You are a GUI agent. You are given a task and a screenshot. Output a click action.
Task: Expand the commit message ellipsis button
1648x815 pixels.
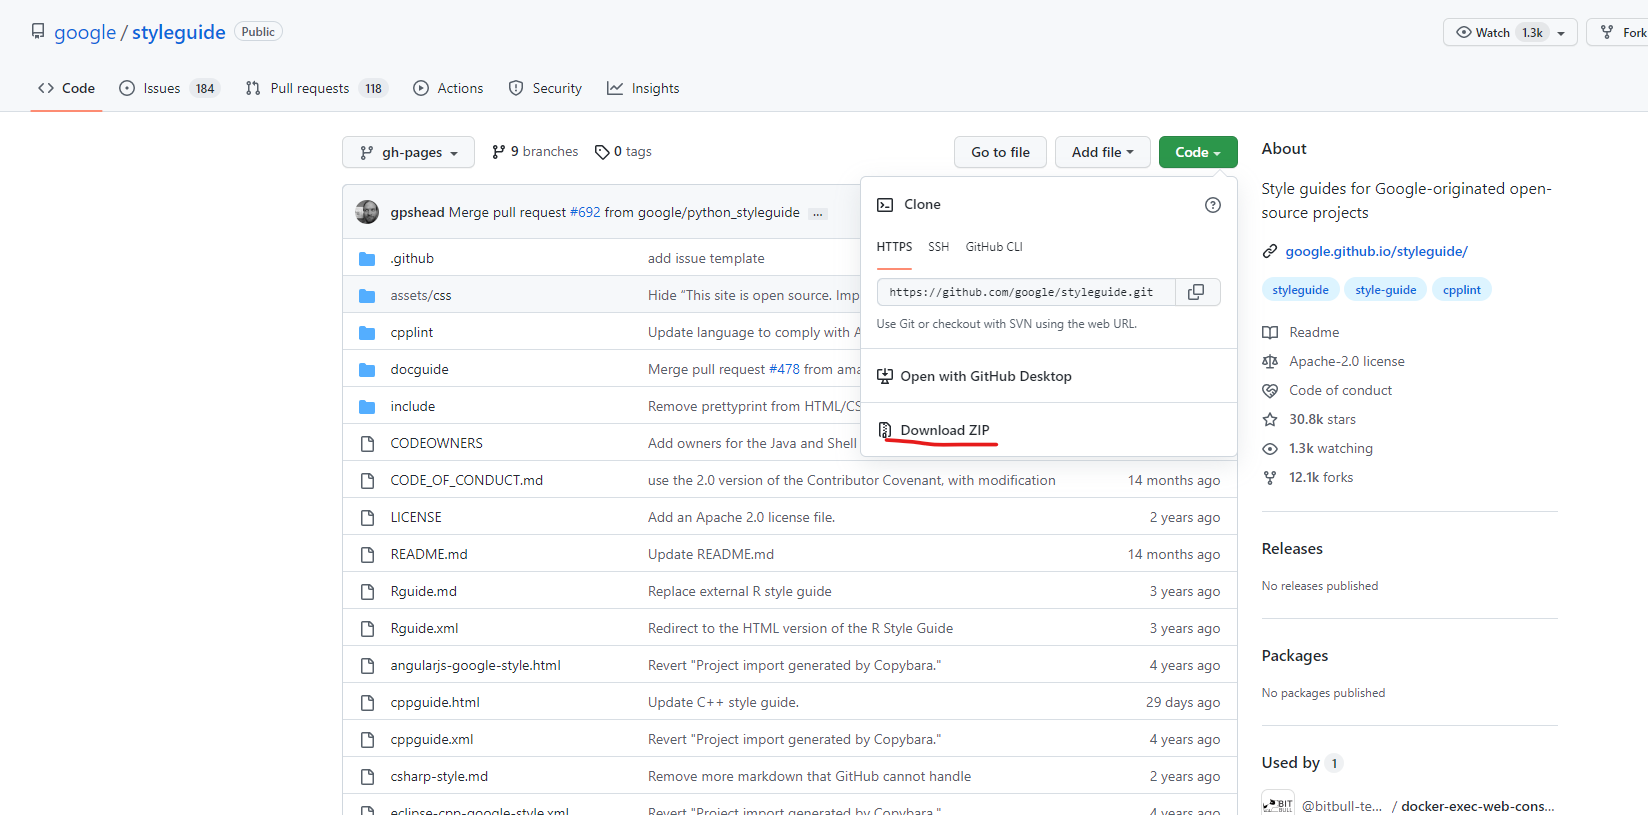(818, 213)
